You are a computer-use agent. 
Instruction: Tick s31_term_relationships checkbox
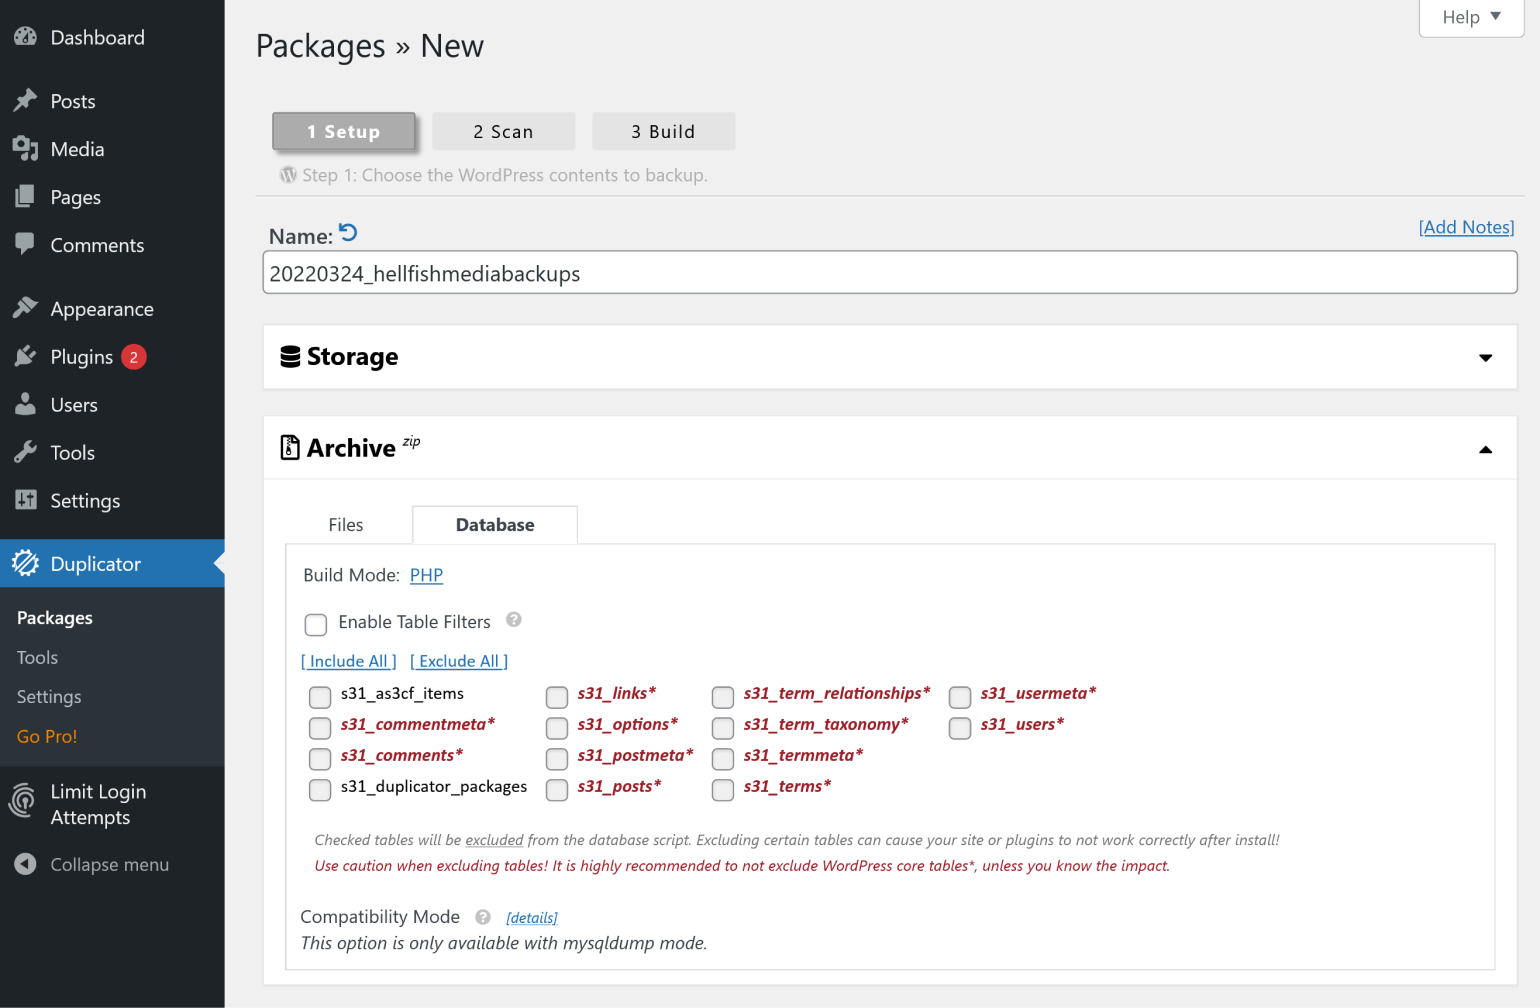coord(723,697)
